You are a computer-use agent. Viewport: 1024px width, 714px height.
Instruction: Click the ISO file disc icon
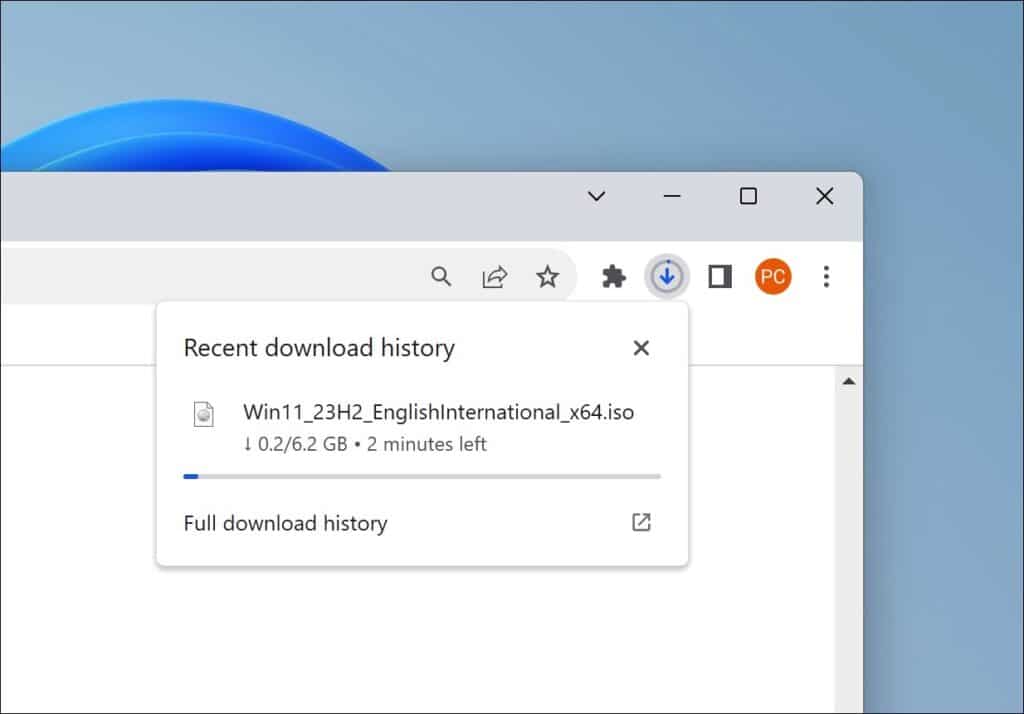click(x=204, y=414)
